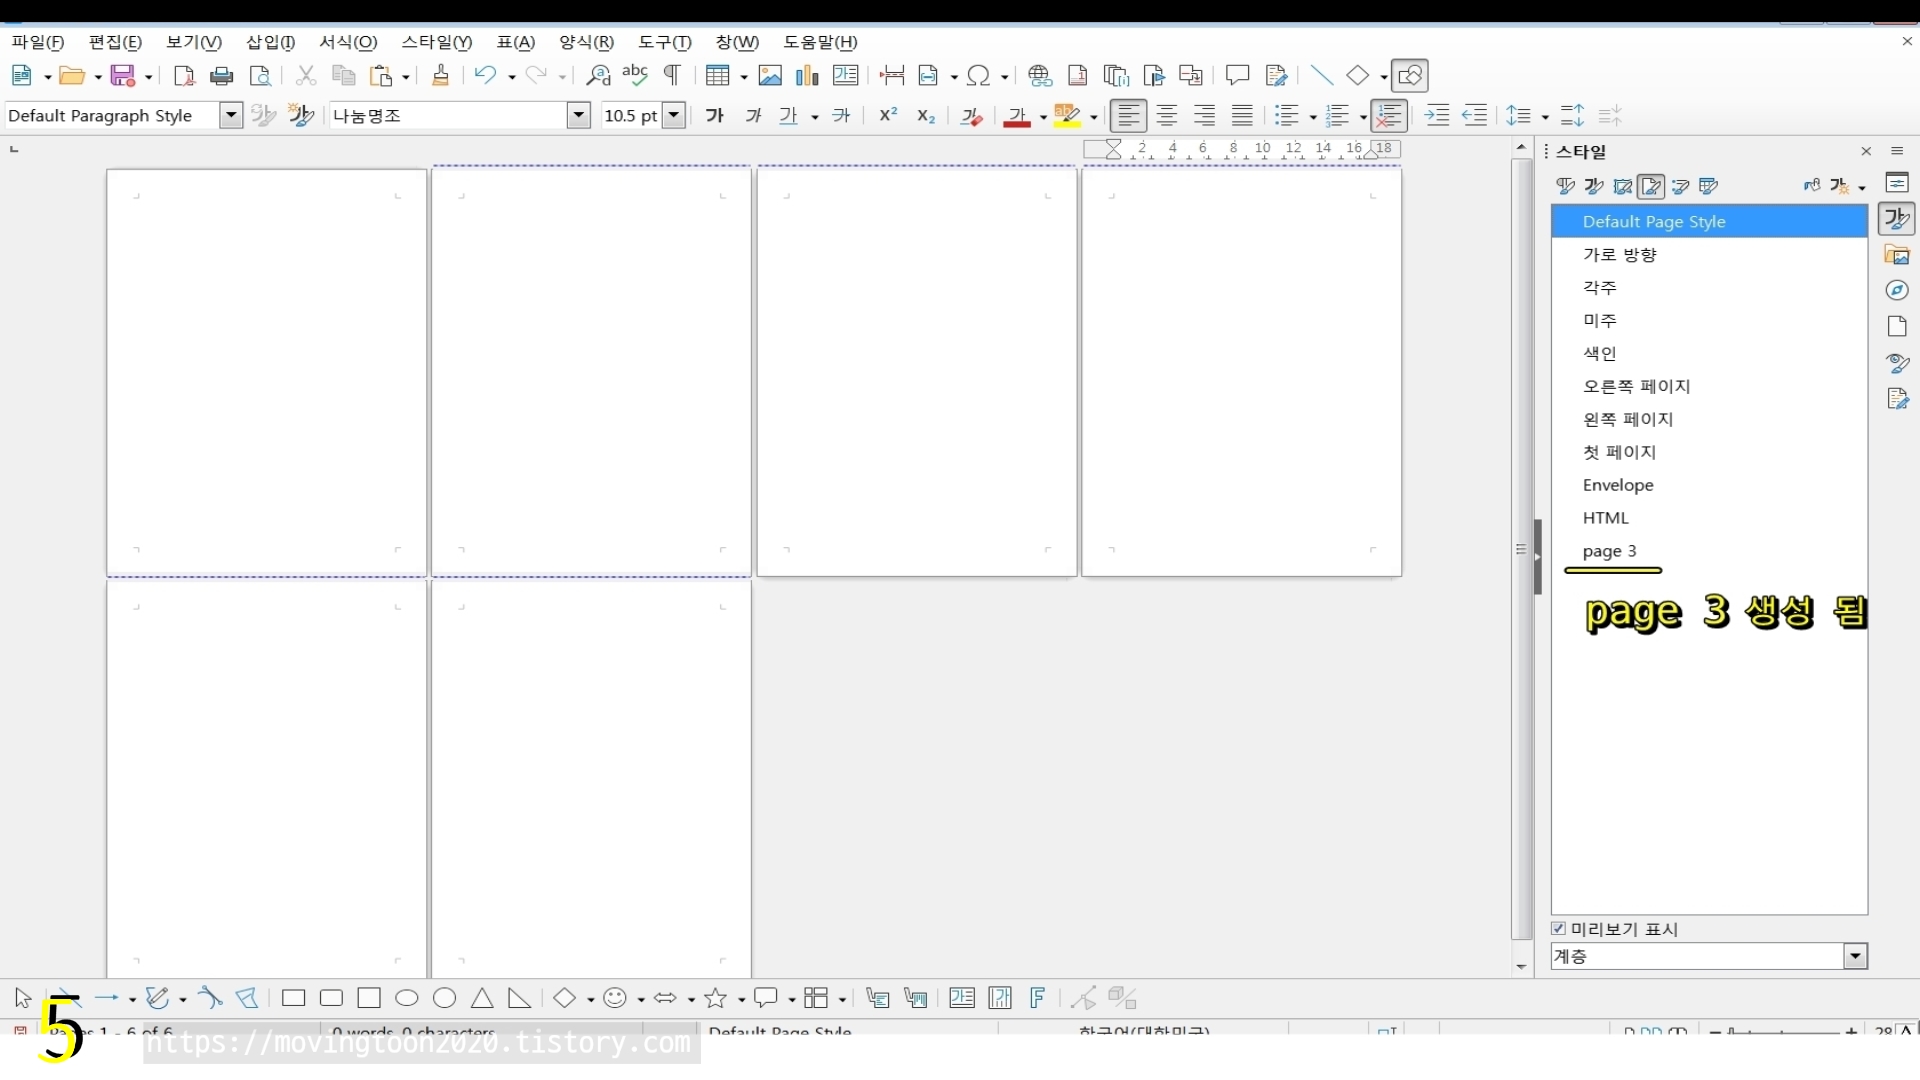The image size is (1920, 1080).
Task: Open font size 10.5 pt dropdown
Action: pyautogui.click(x=674, y=116)
